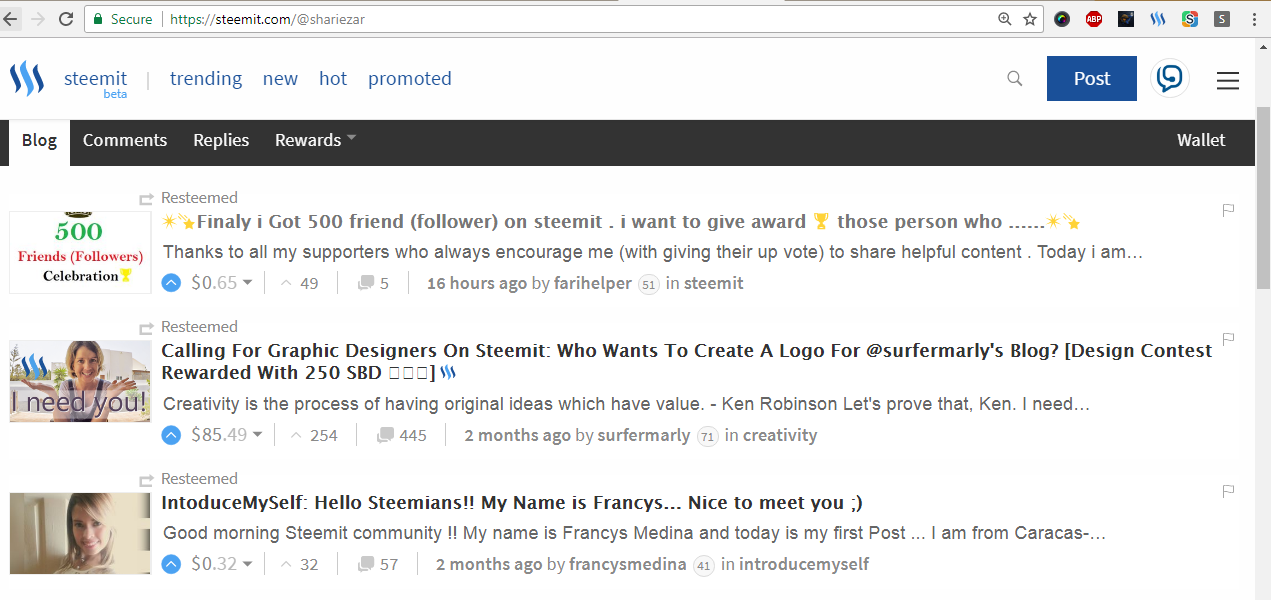Click the zoom magnifier in address bar

1005,19
